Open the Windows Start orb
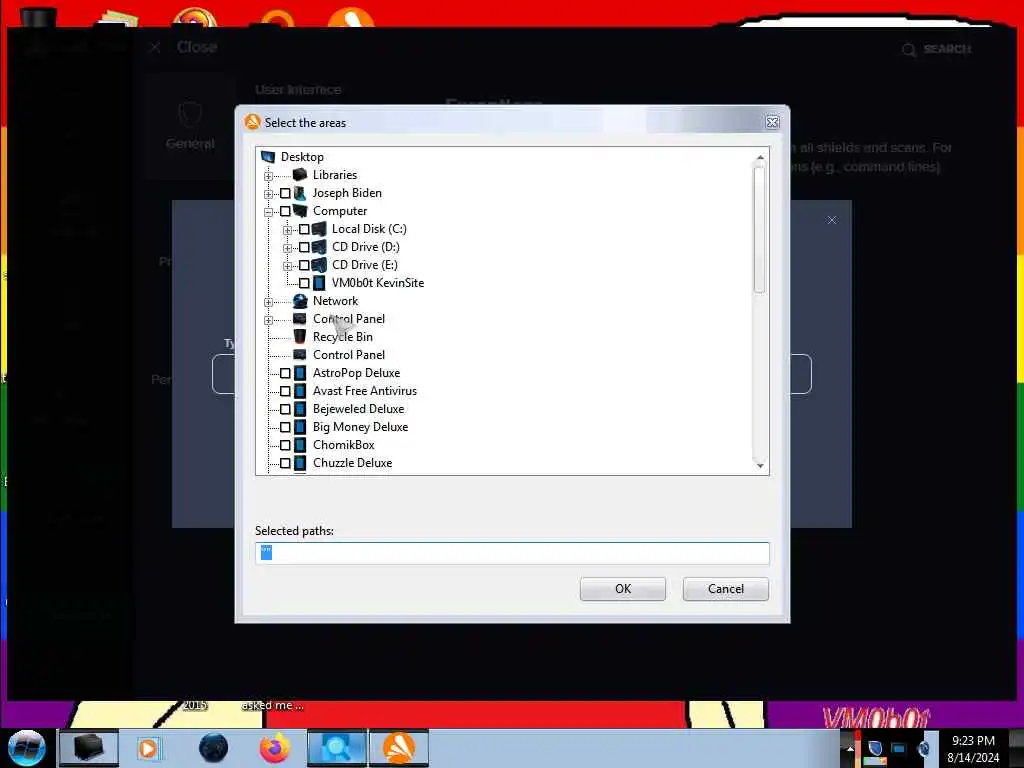1024x768 pixels. (x=26, y=748)
